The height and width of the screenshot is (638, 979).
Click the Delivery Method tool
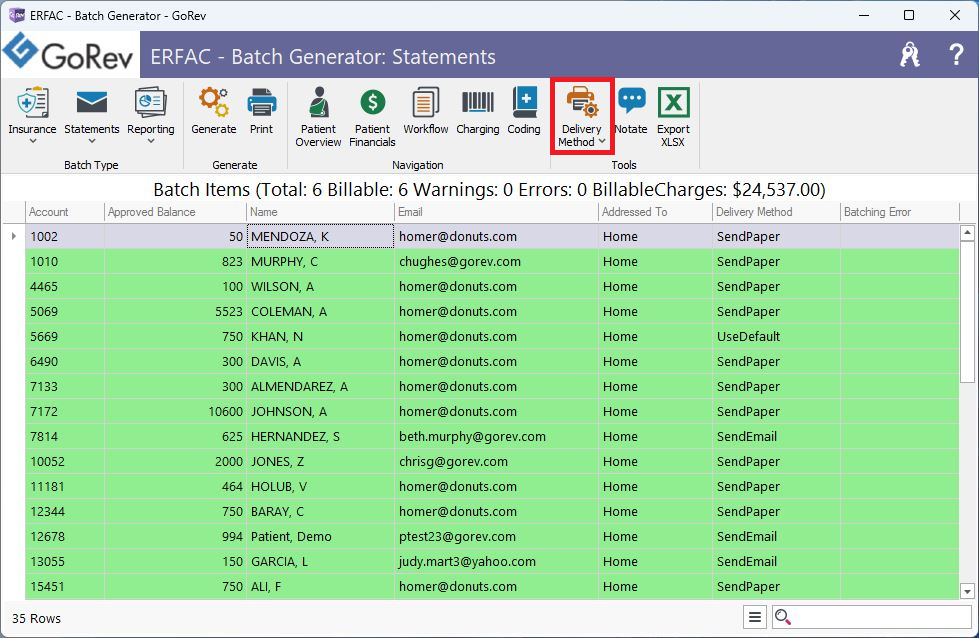click(x=582, y=115)
